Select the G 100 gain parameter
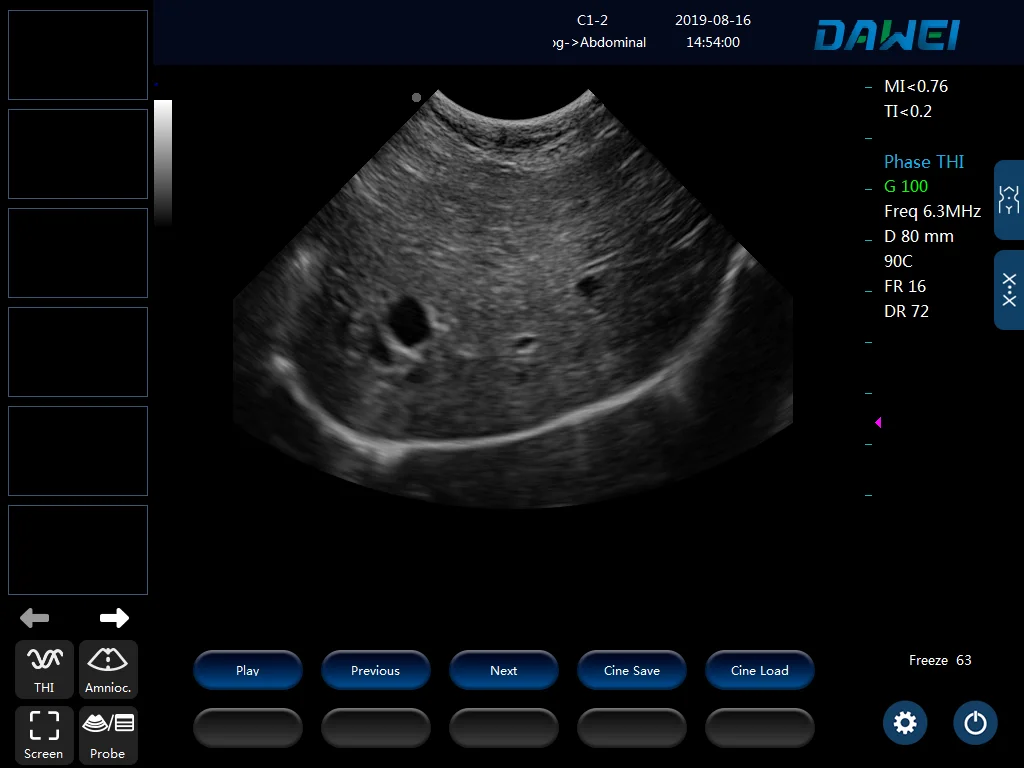The height and width of the screenshot is (768, 1024). click(906, 186)
